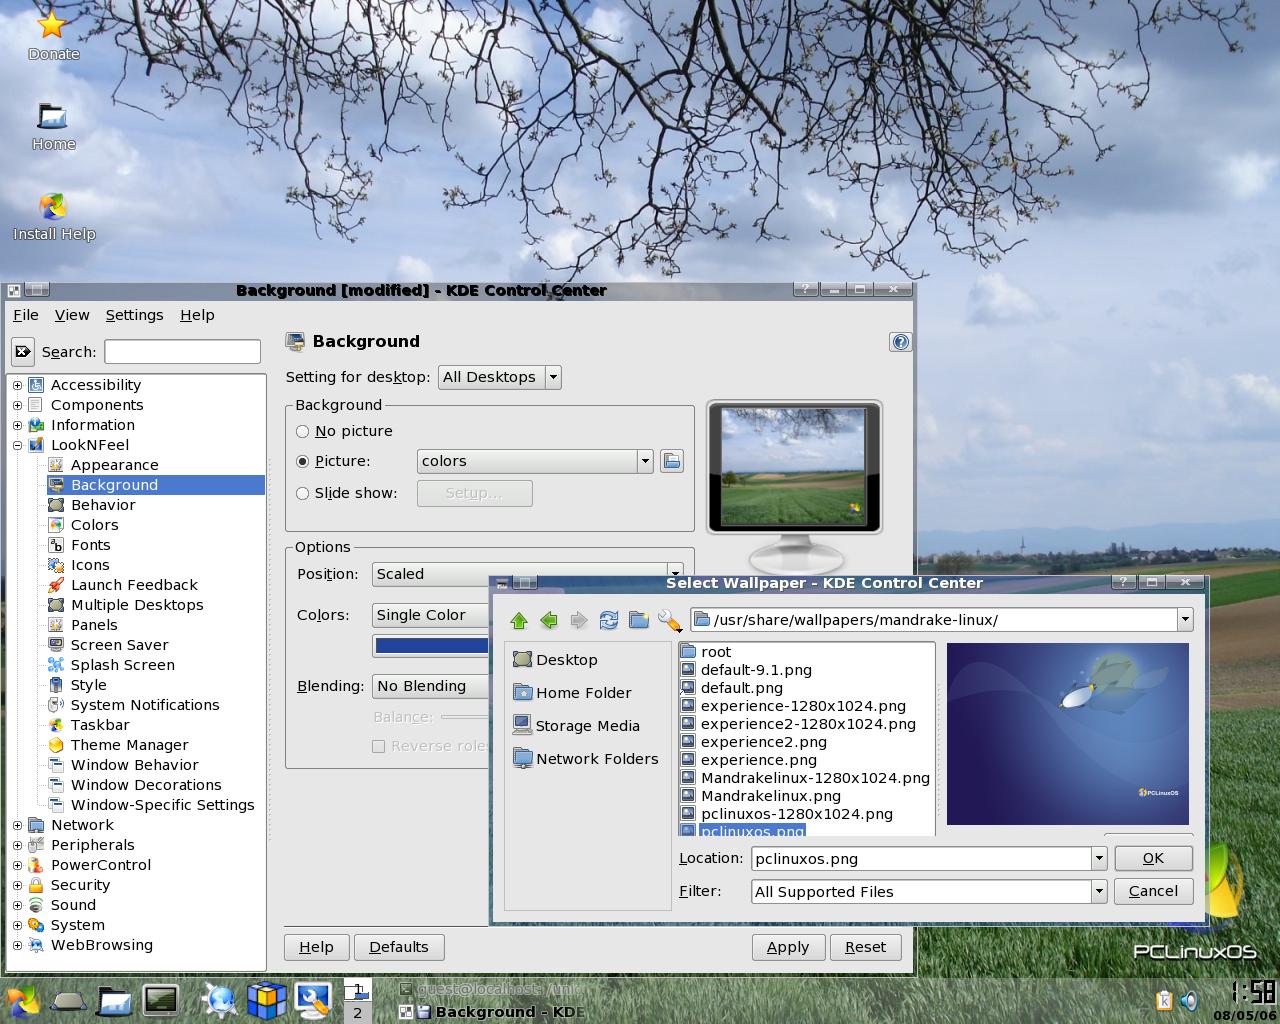Click the Reset button
Image resolution: width=1280 pixels, height=1024 pixels.
(x=865, y=947)
